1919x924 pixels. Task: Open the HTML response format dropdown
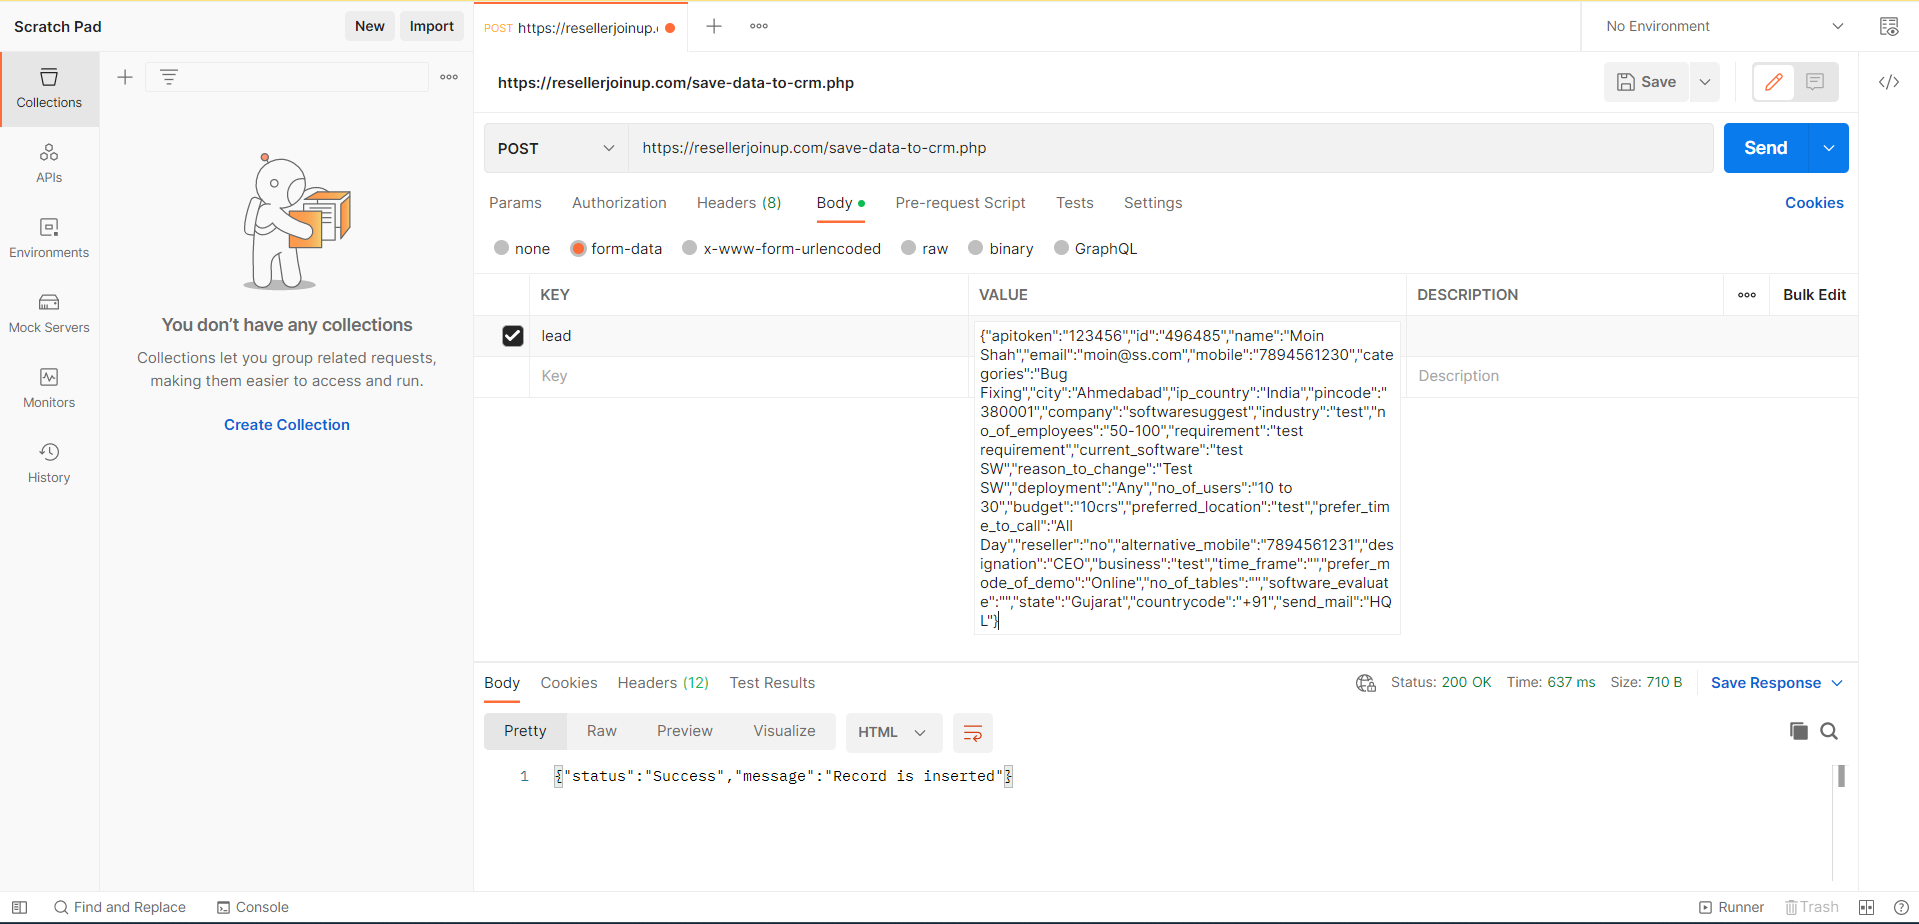(893, 732)
